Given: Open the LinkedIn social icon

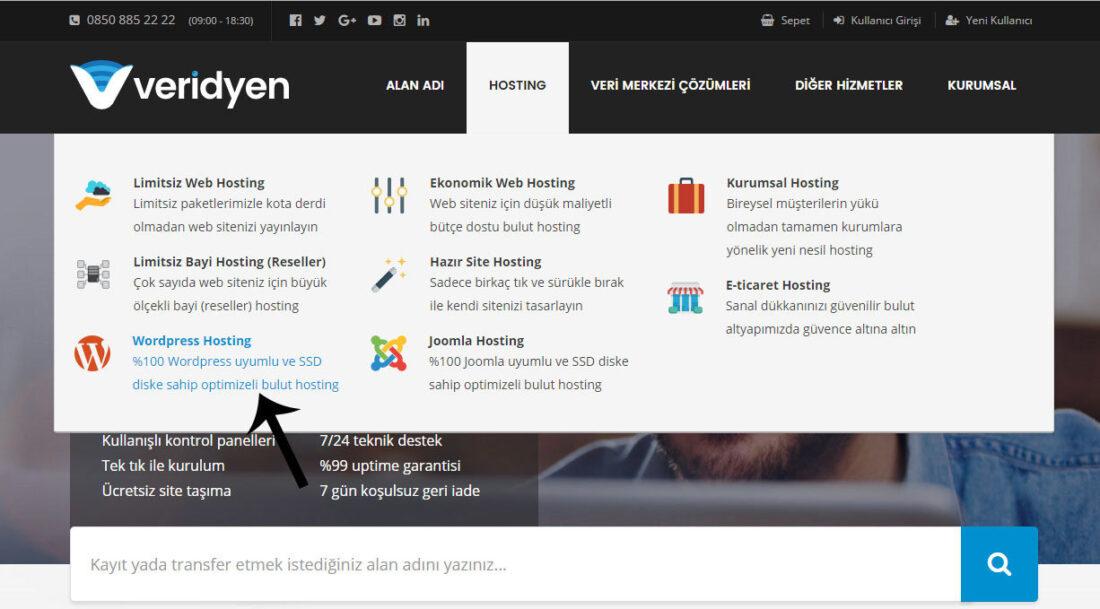Looking at the screenshot, I should point(423,20).
